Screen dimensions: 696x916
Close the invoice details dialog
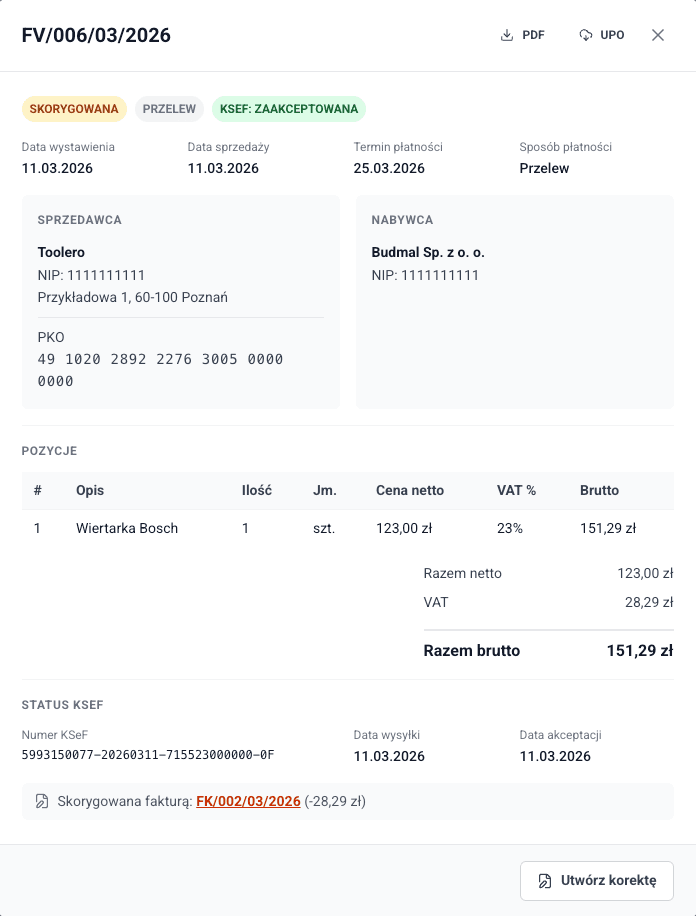point(658,35)
